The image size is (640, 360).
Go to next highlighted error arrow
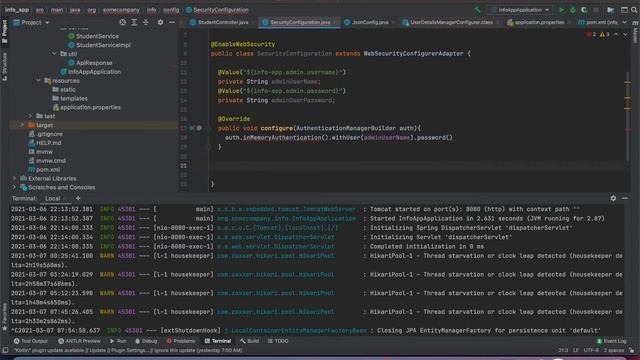click(625, 34)
